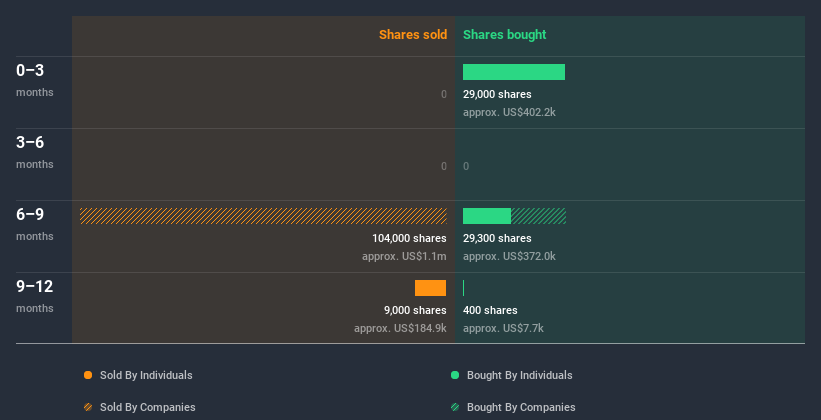Click the 29,300 shares value

[497, 238]
